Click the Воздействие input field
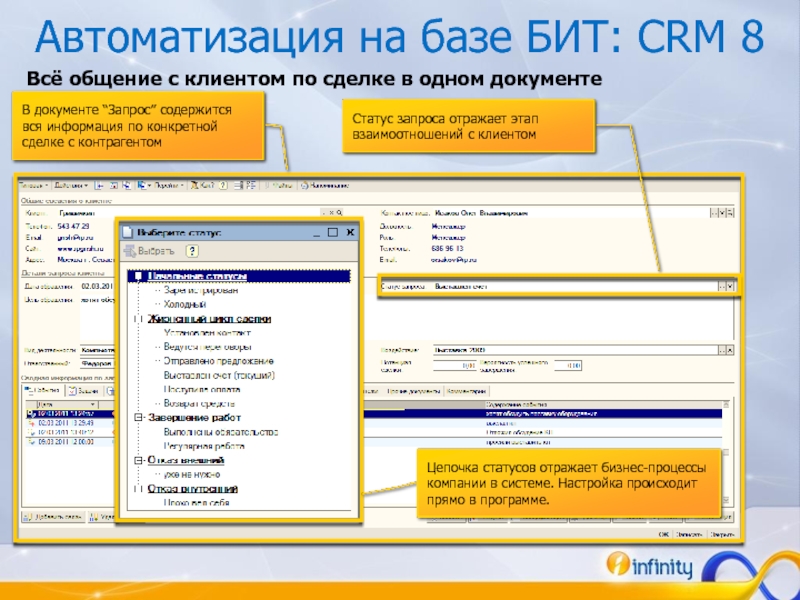This screenshot has height=600, width=800. tap(576, 350)
